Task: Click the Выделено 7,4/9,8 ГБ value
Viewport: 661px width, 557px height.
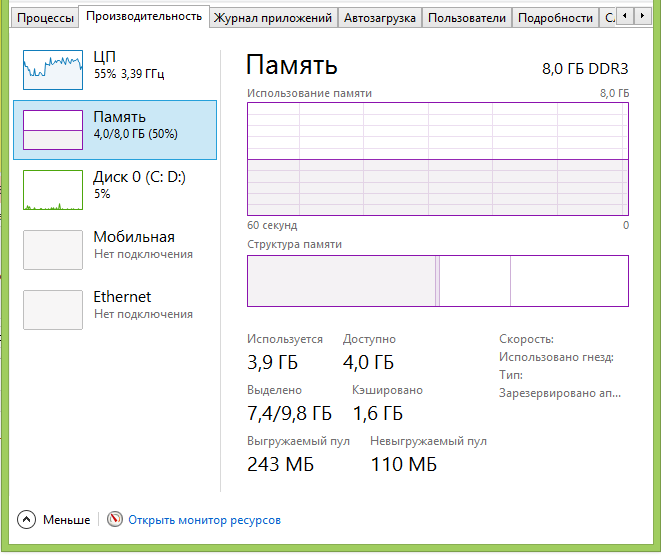Action: point(289,414)
